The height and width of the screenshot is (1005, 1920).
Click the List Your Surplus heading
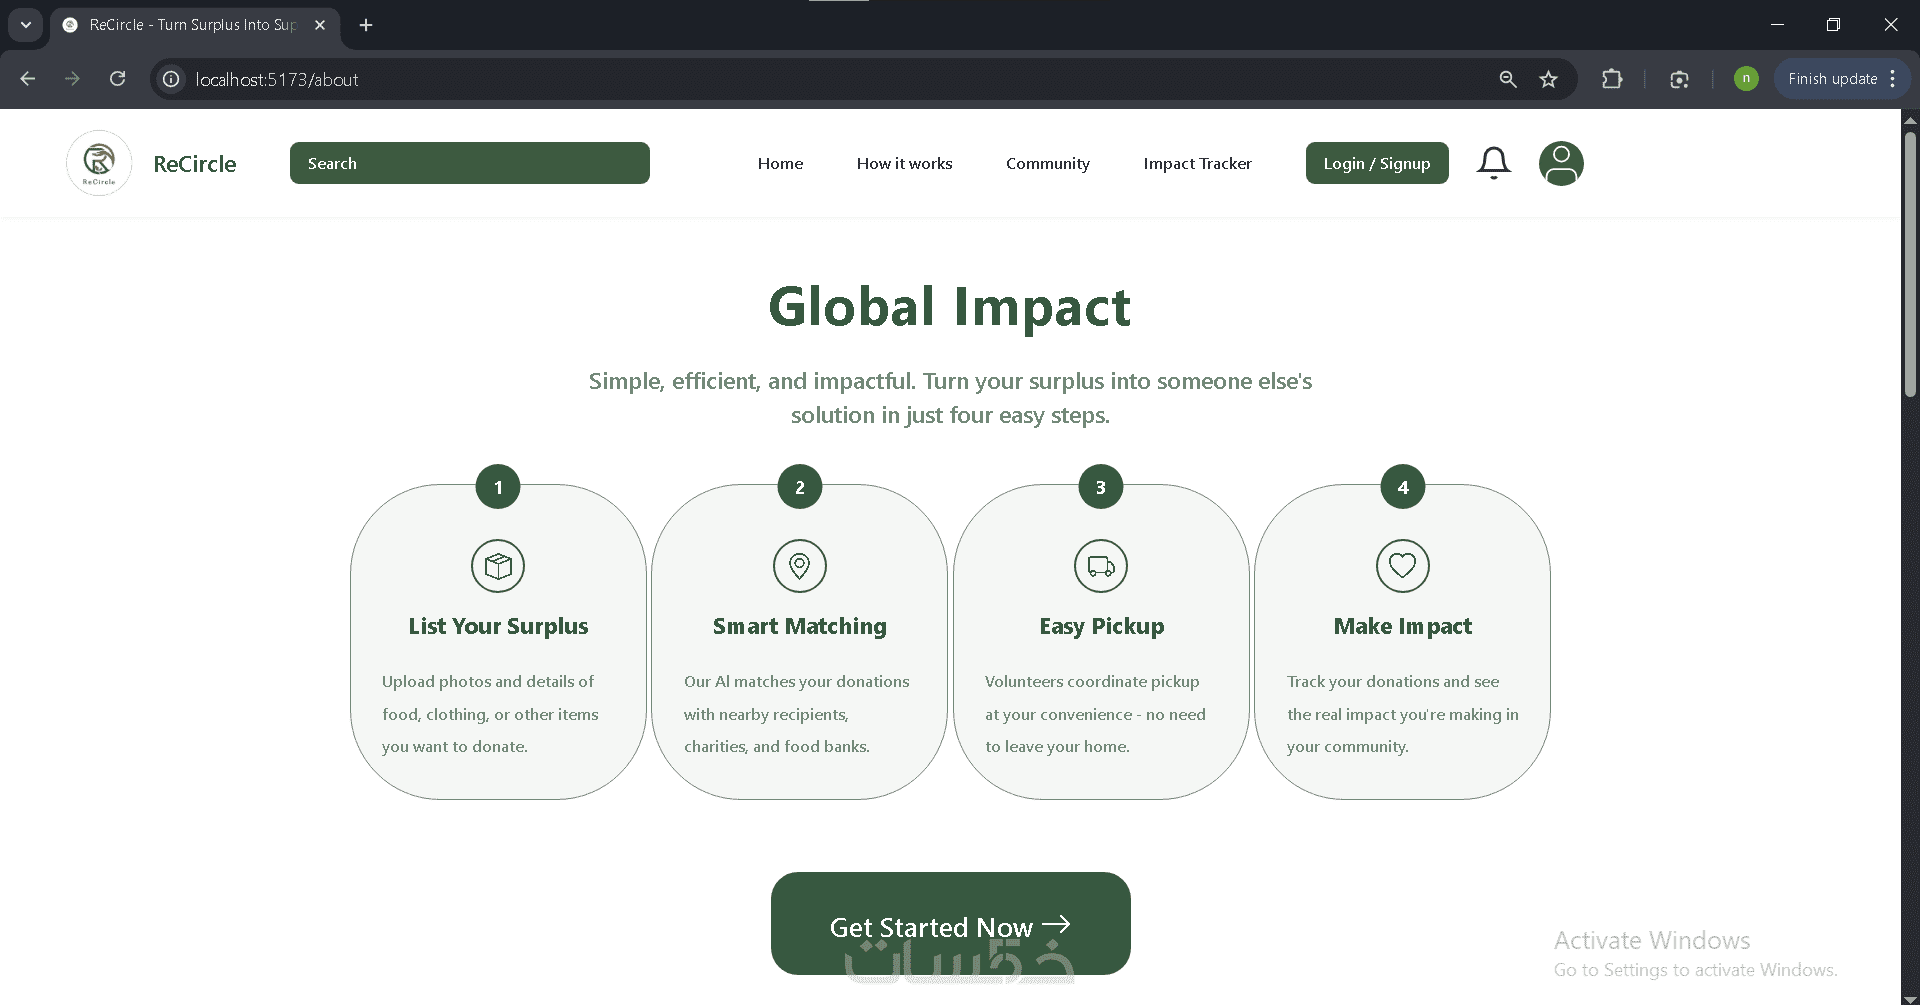tap(498, 626)
